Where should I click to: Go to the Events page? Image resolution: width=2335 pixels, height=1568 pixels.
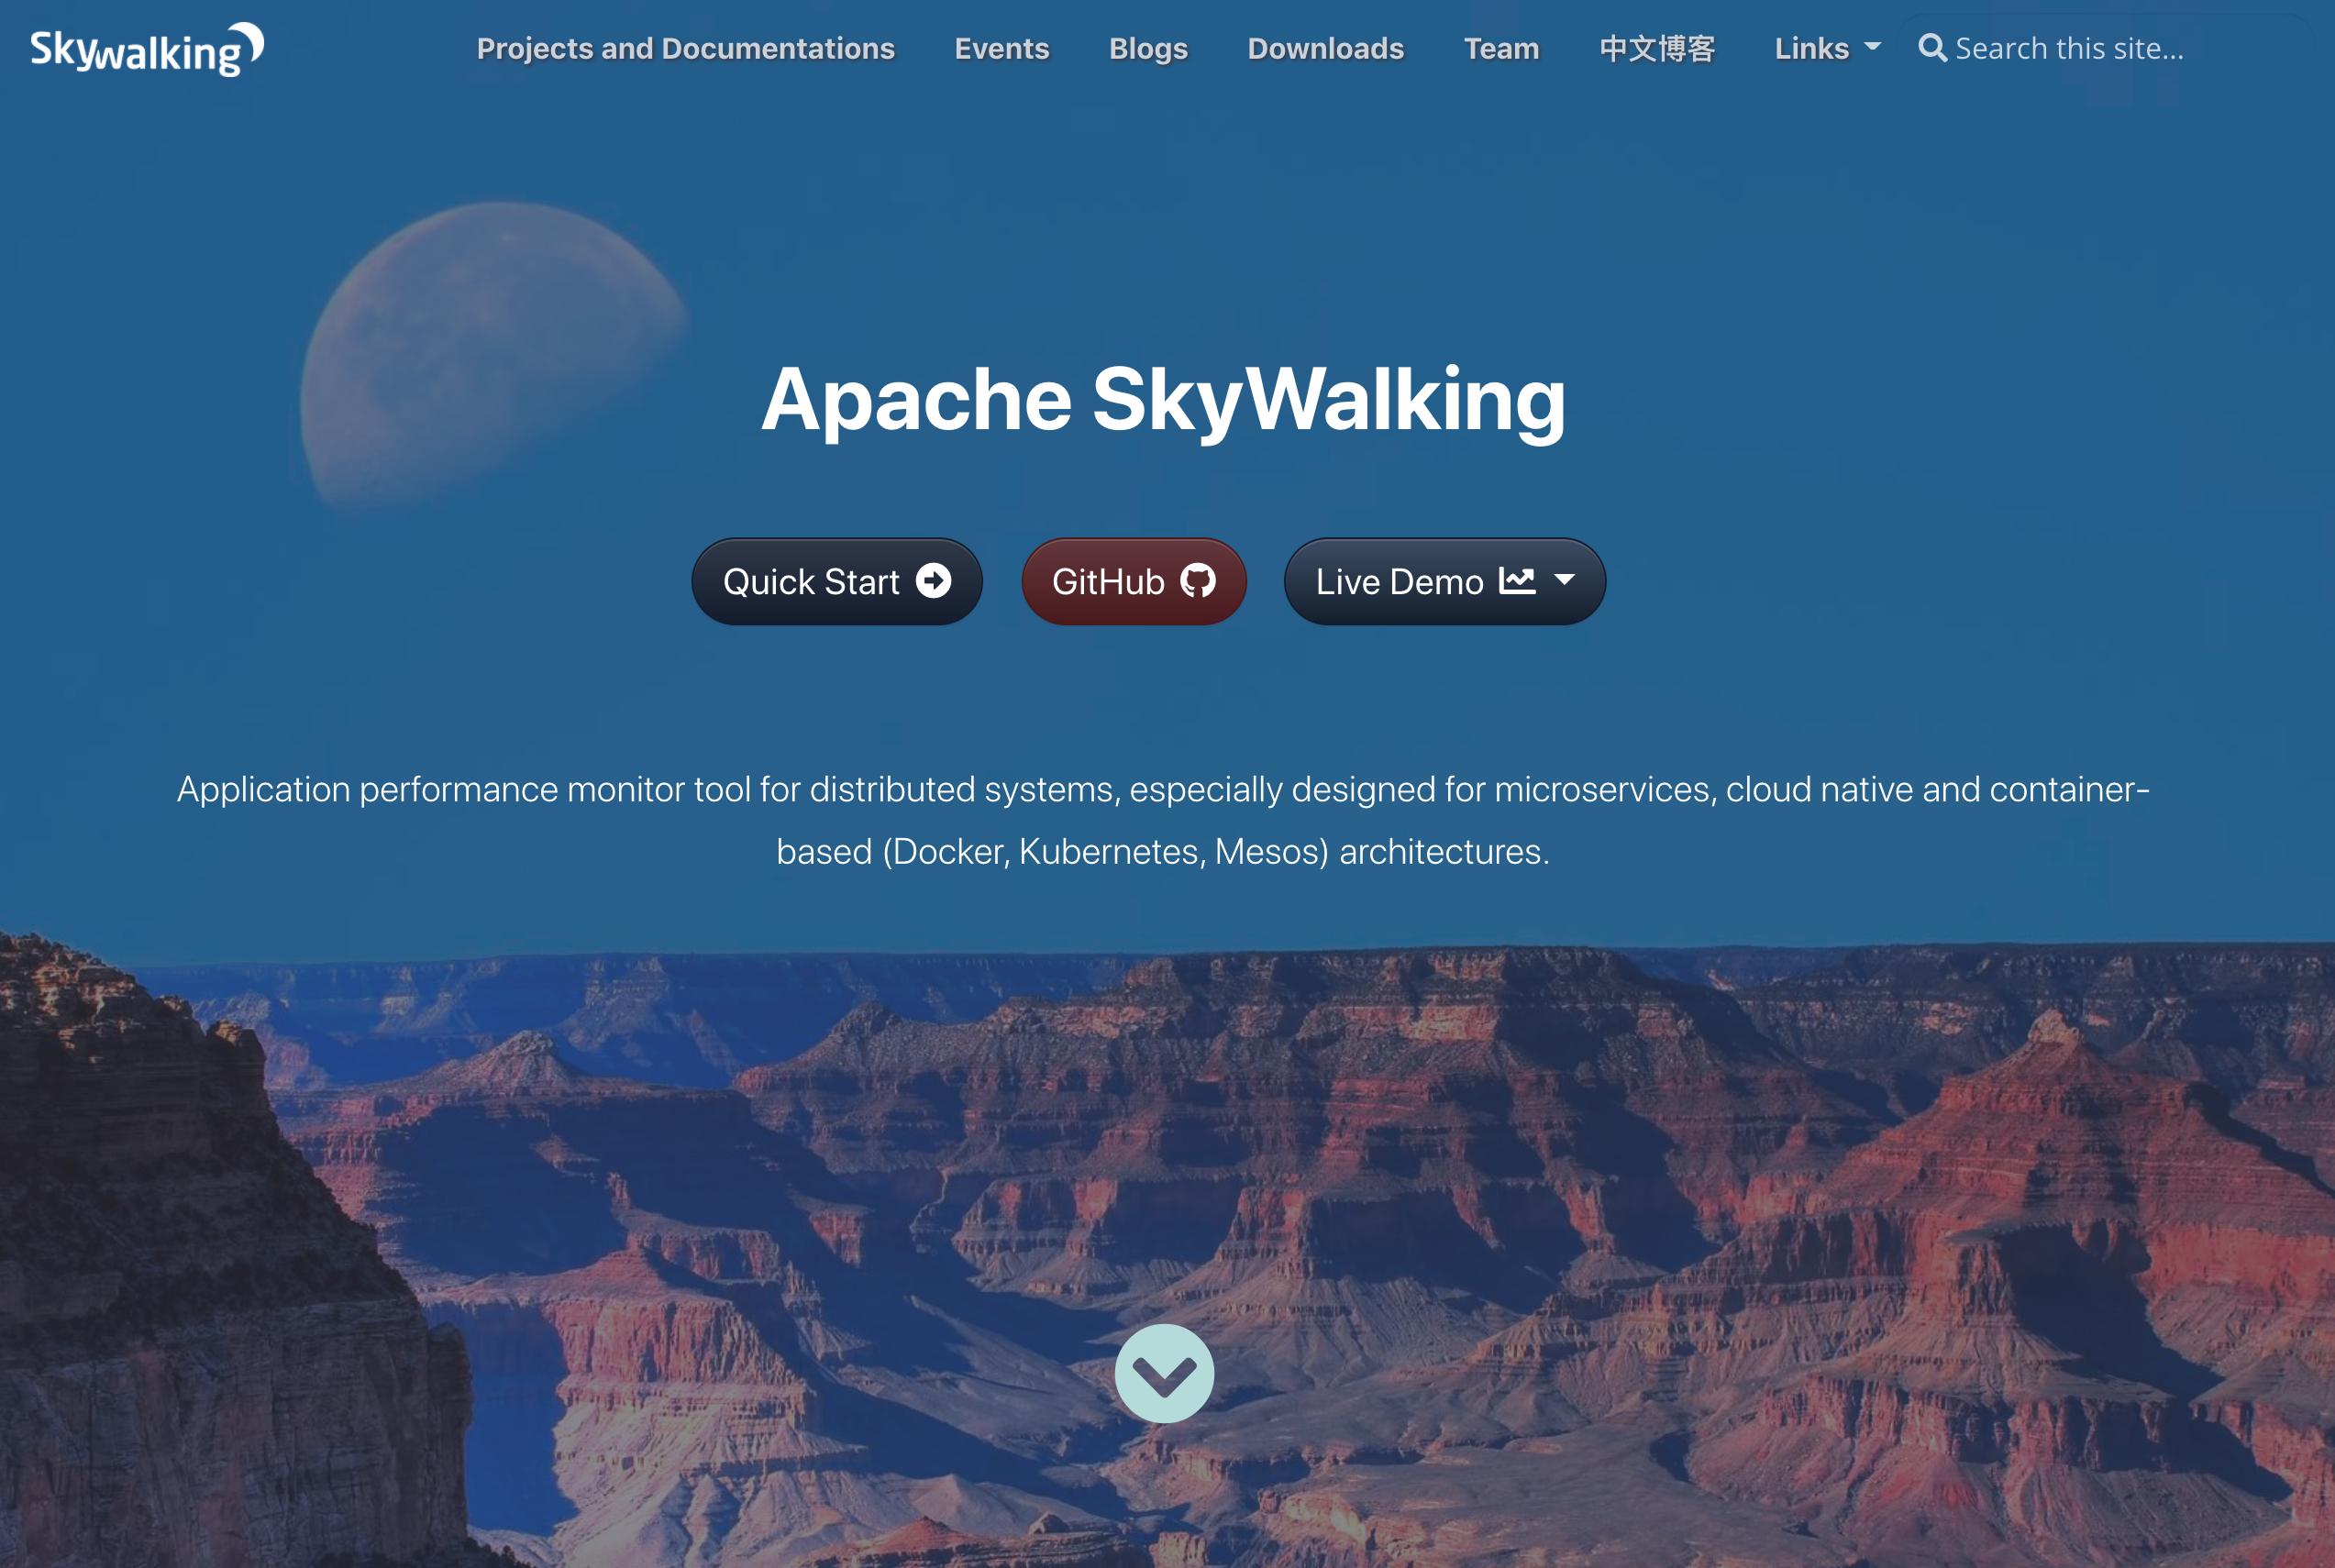click(x=1001, y=49)
